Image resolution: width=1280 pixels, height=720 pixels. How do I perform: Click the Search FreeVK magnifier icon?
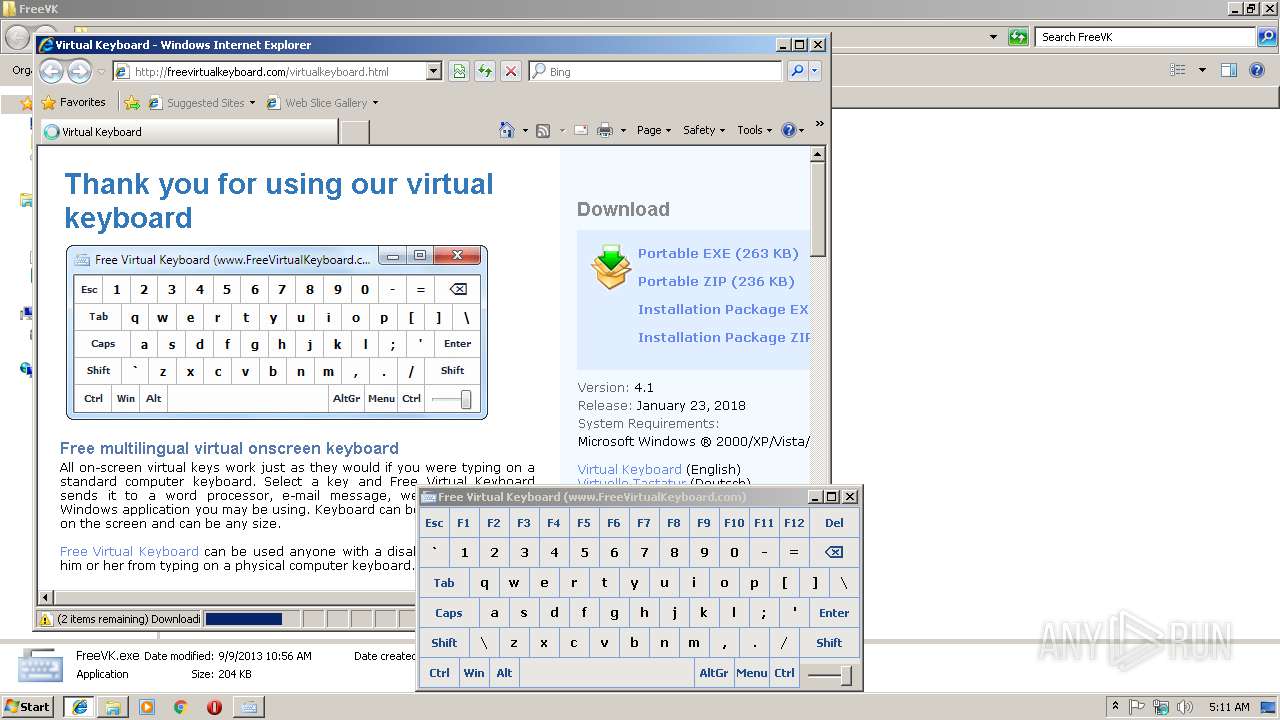coord(1267,37)
